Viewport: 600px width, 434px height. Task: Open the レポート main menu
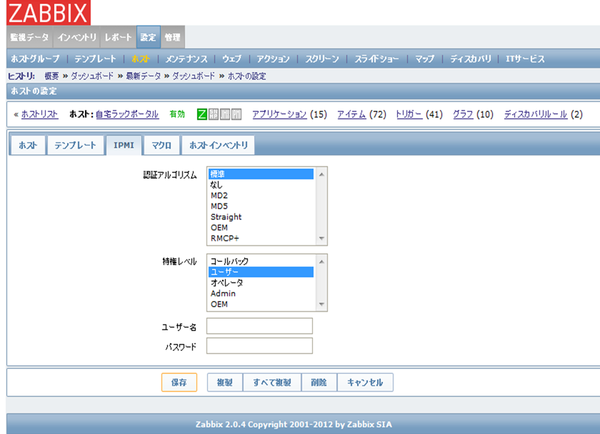118,37
